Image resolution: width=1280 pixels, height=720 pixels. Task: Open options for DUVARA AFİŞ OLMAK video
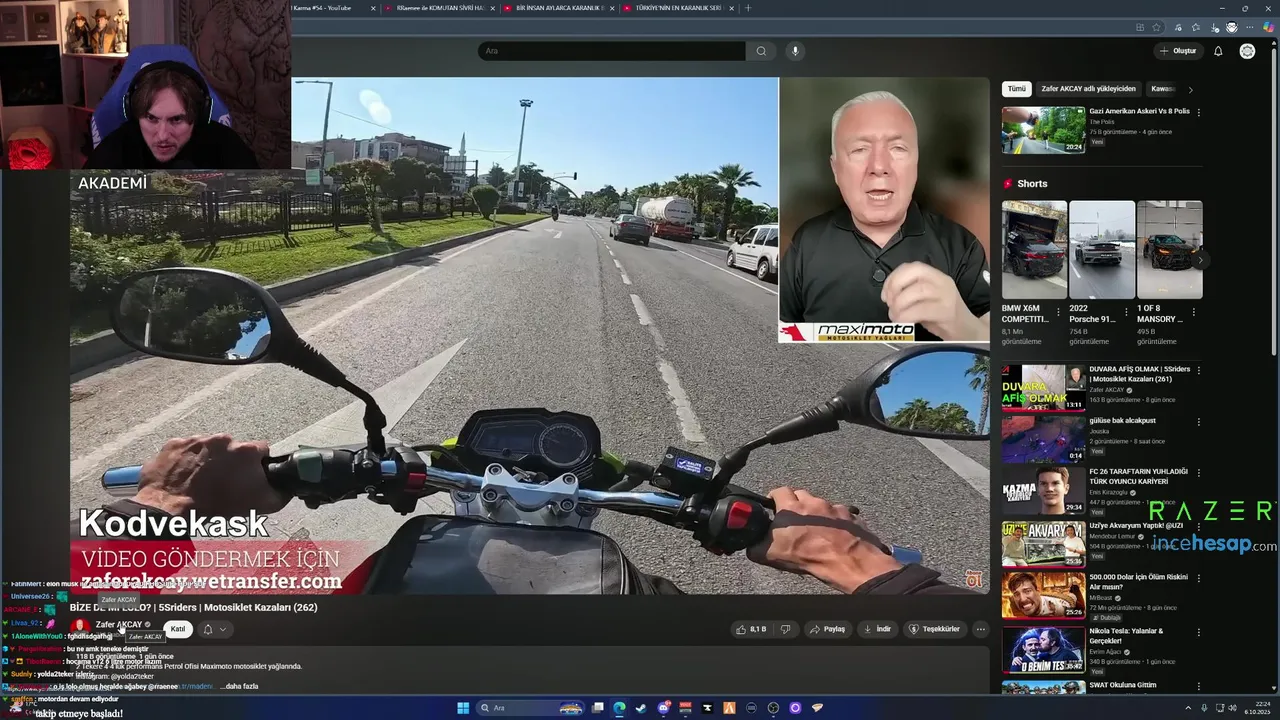coord(1198,370)
